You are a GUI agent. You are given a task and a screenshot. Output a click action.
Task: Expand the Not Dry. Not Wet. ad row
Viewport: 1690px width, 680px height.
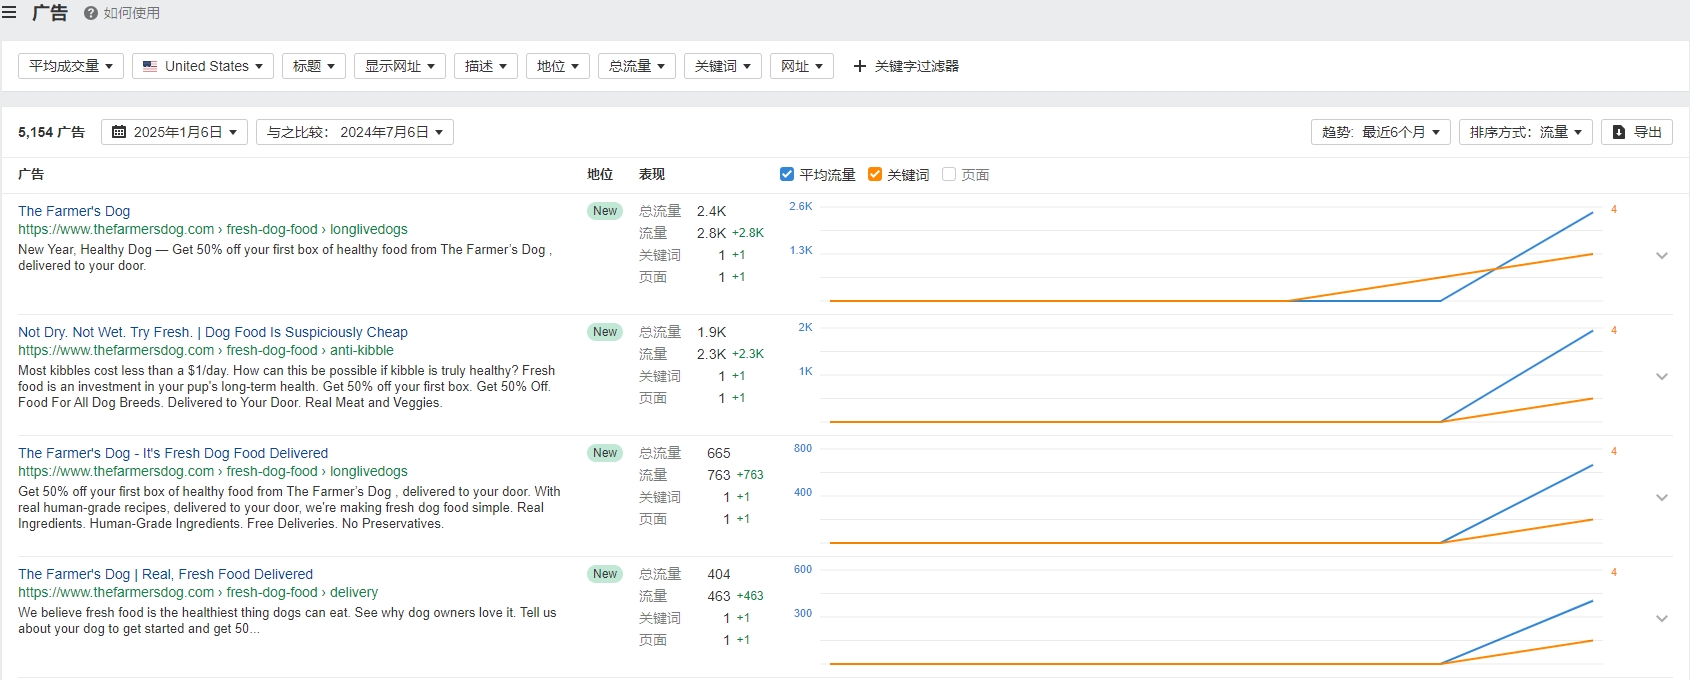click(x=1662, y=377)
